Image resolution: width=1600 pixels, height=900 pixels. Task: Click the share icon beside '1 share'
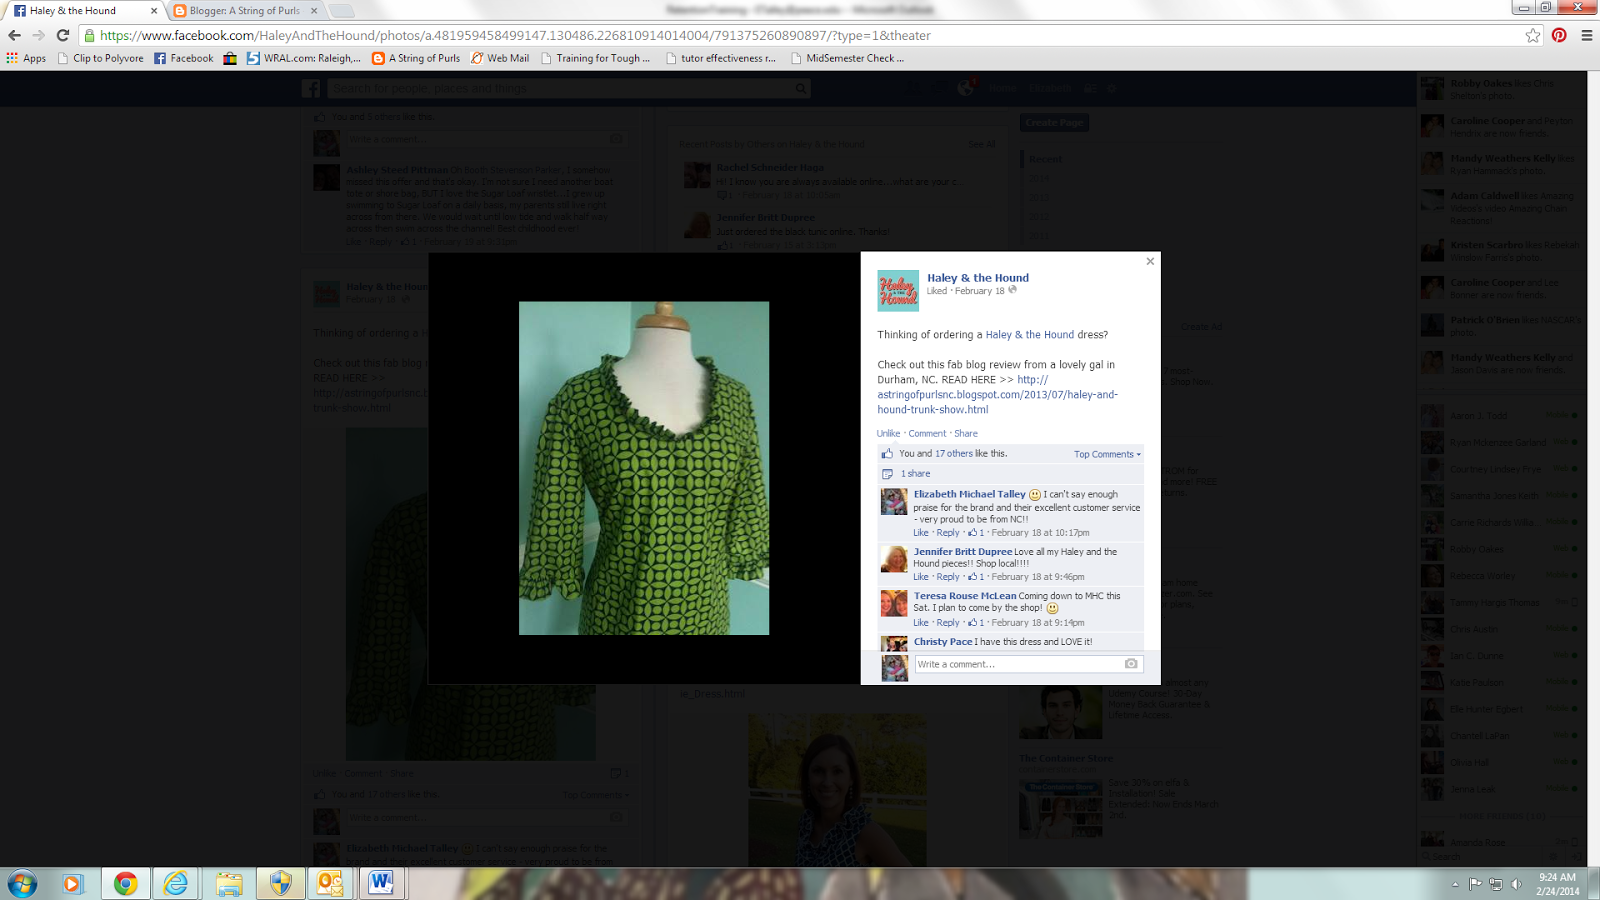pos(887,474)
